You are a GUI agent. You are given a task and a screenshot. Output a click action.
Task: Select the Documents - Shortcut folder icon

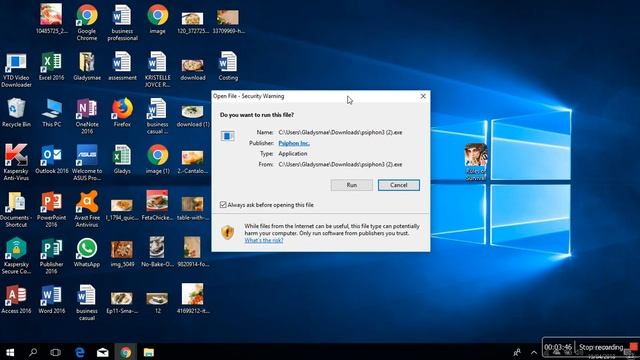point(16,209)
